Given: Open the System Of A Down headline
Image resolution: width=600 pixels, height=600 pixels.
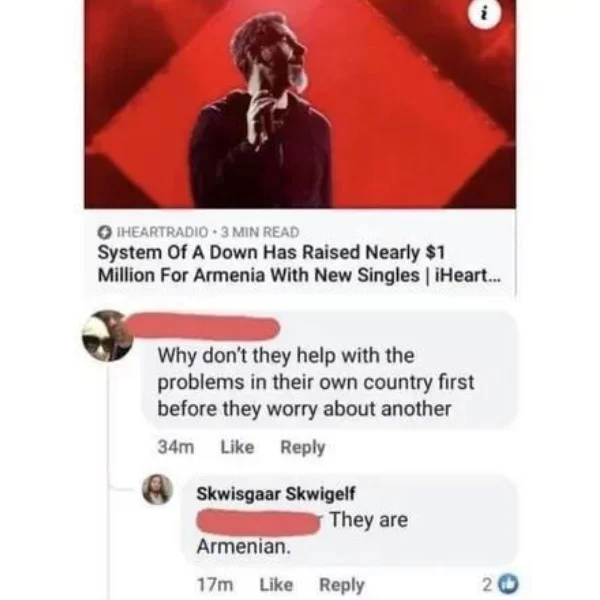Looking at the screenshot, I should (x=299, y=264).
